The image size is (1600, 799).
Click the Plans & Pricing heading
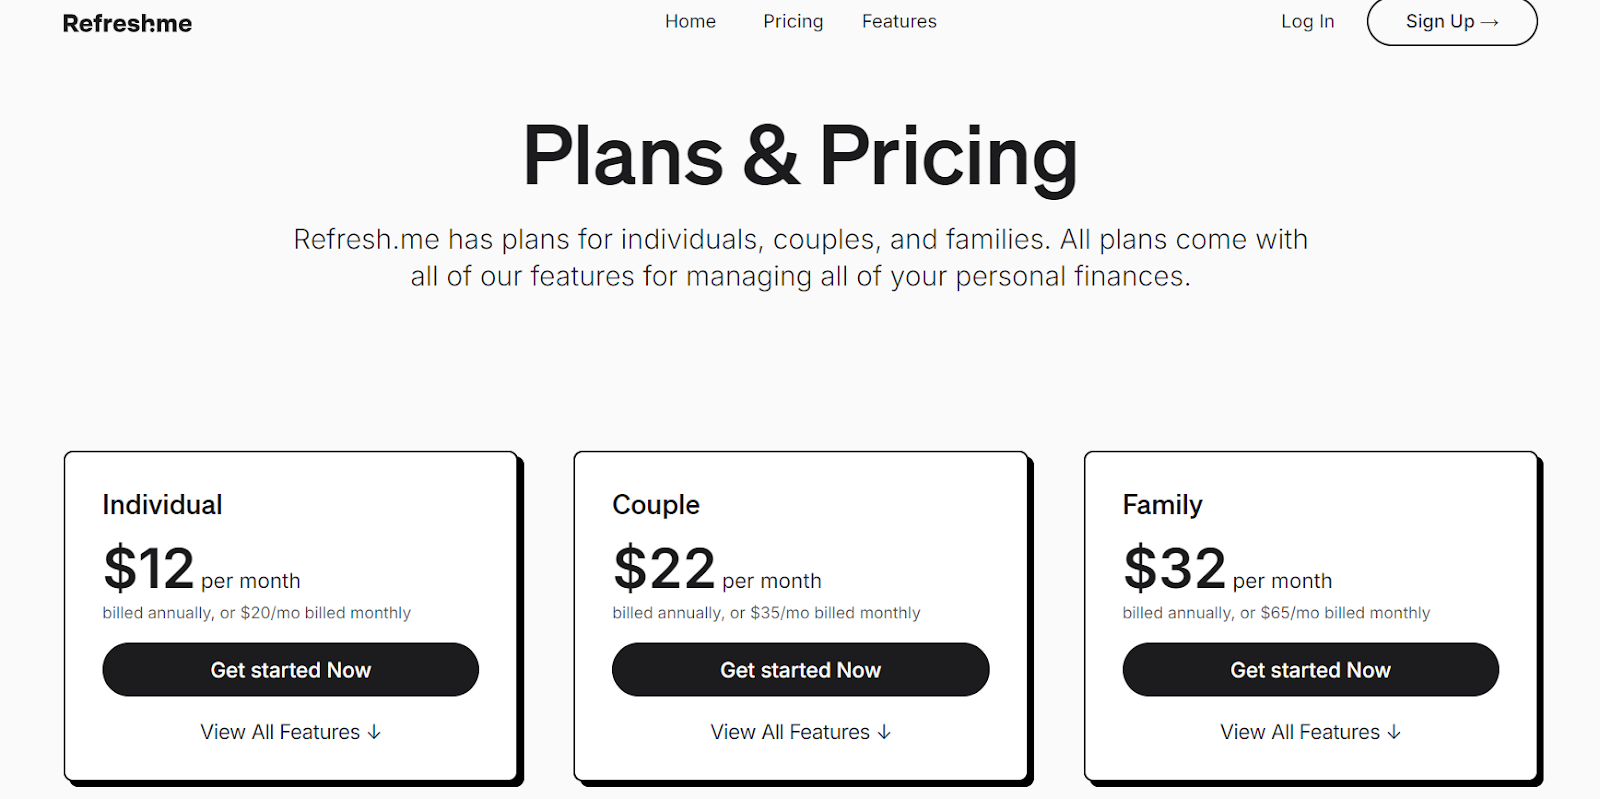(800, 156)
